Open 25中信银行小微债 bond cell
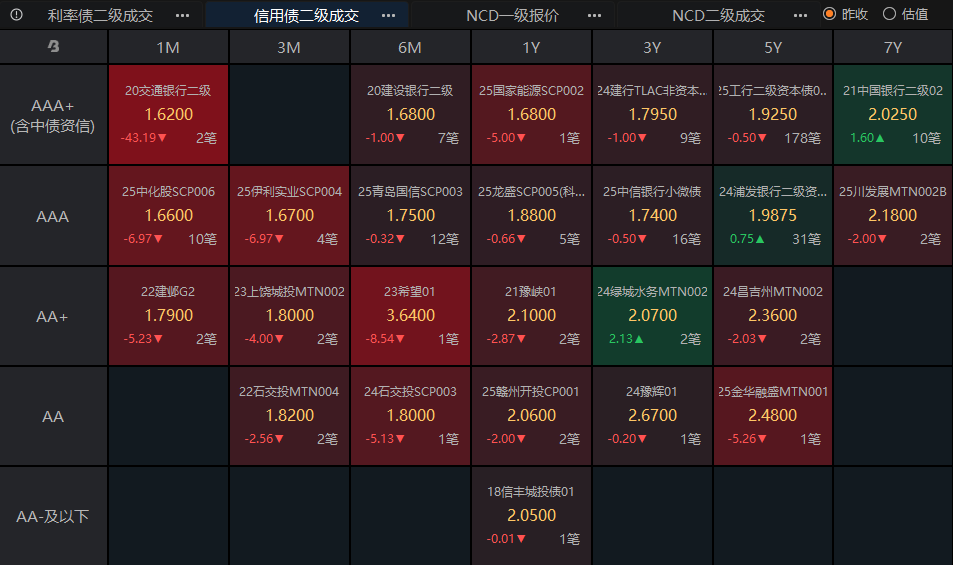Image resolution: width=953 pixels, height=565 pixels. 652,216
